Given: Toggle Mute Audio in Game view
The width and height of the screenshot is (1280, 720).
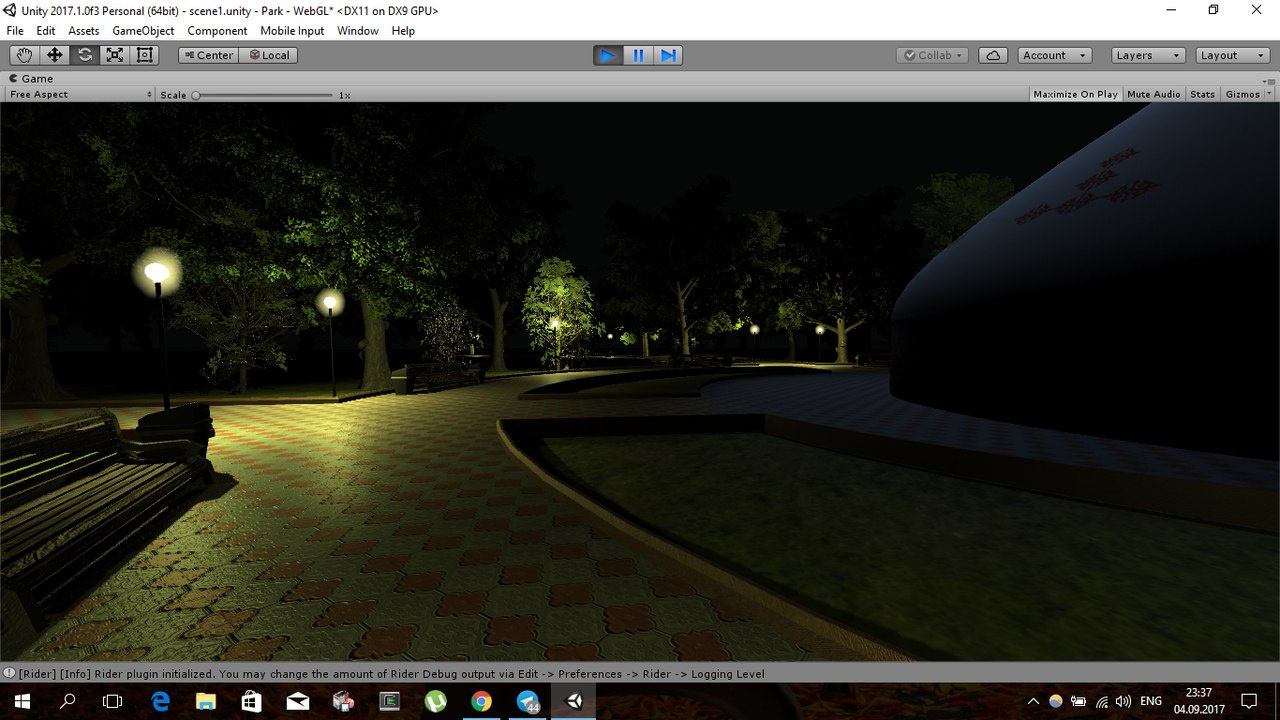Looking at the screenshot, I should (1154, 94).
